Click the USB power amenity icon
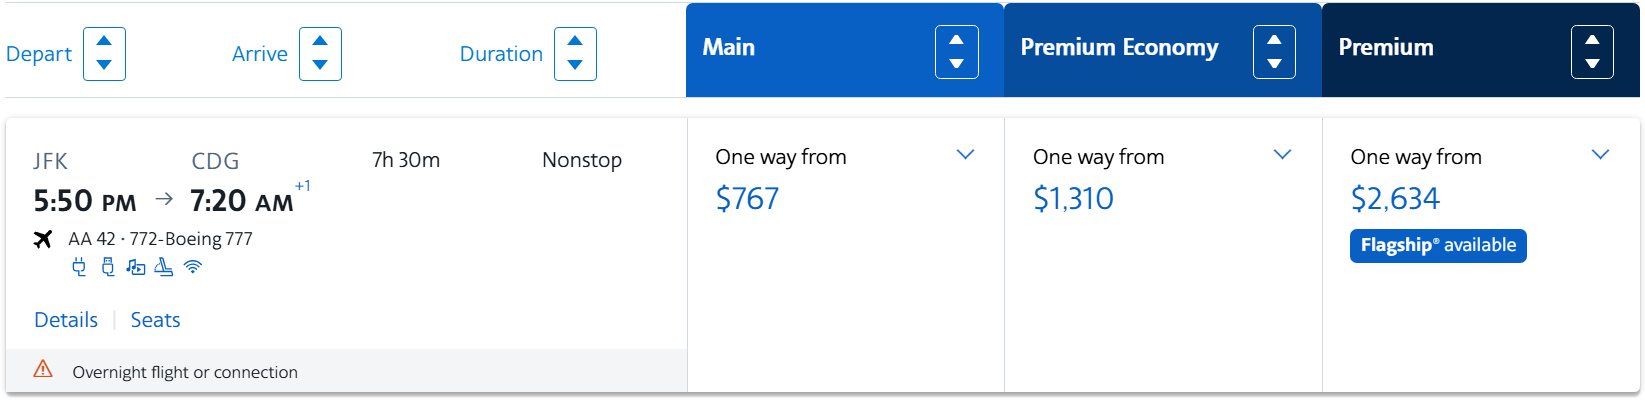 pyautogui.click(x=108, y=267)
